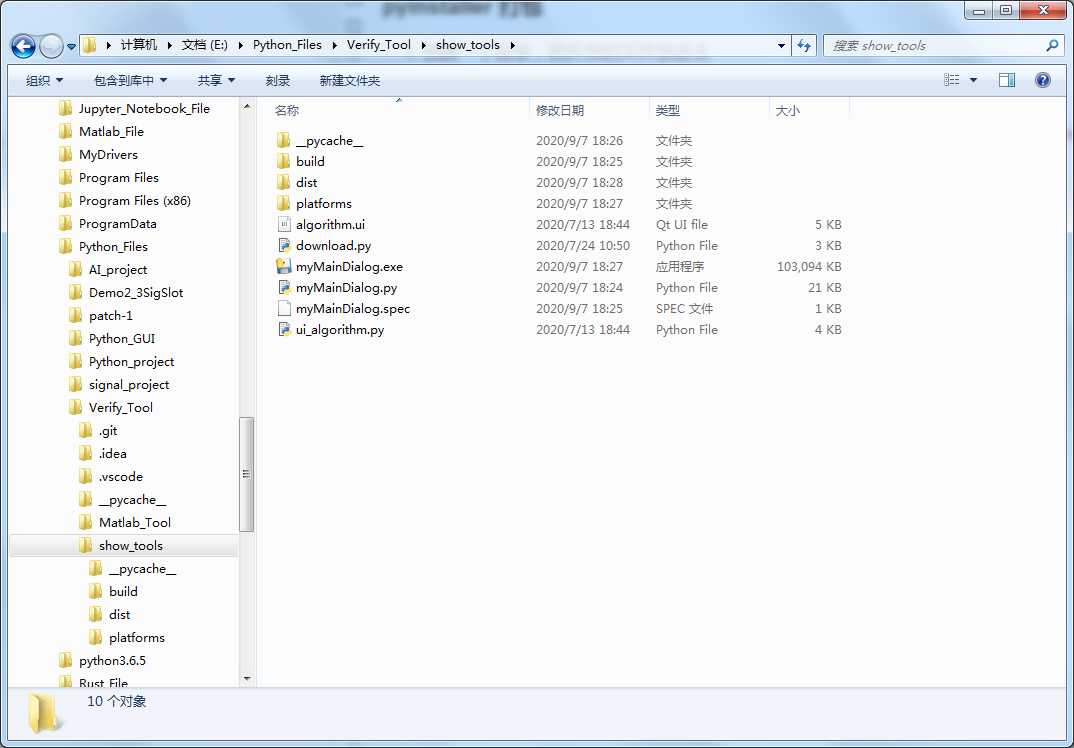Select the myMainDialog.spec file icon
1074x748 pixels.
point(284,308)
